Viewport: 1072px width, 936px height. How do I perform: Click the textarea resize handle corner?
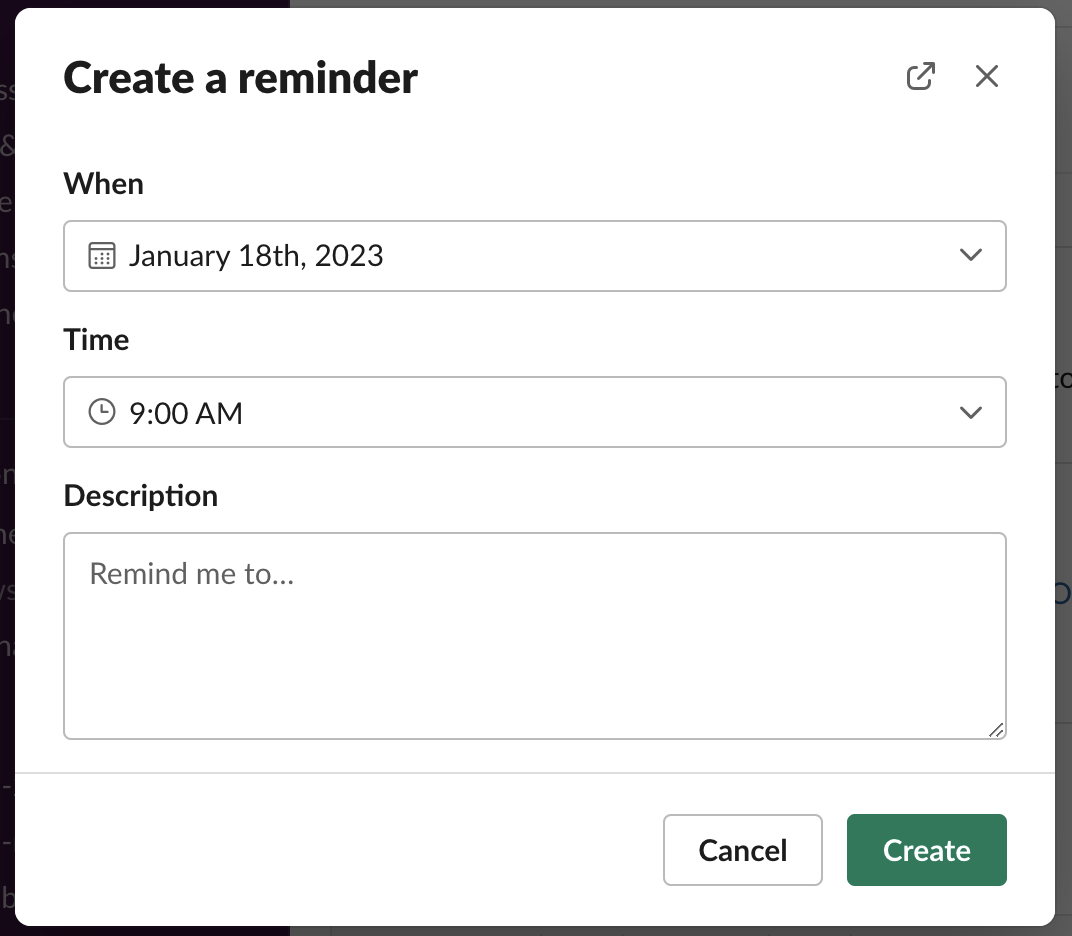tap(996, 730)
